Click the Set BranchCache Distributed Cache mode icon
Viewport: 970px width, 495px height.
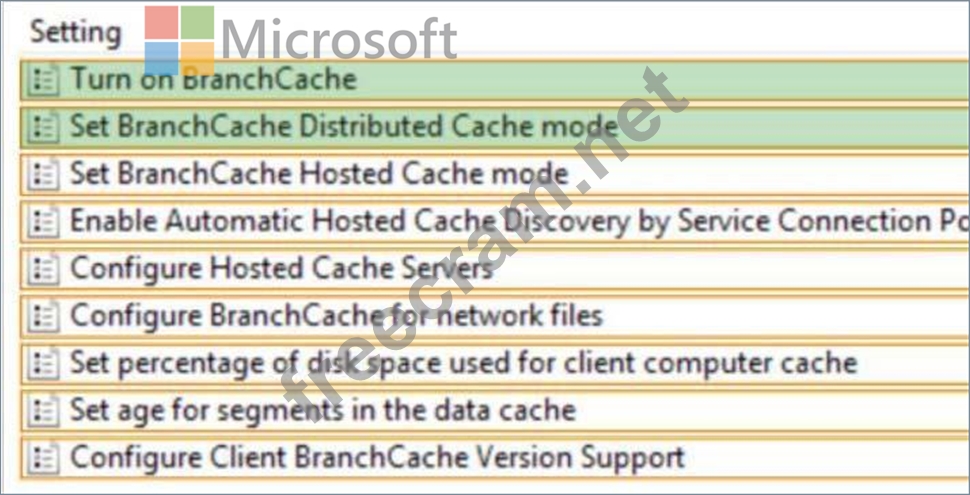[x=44, y=127]
